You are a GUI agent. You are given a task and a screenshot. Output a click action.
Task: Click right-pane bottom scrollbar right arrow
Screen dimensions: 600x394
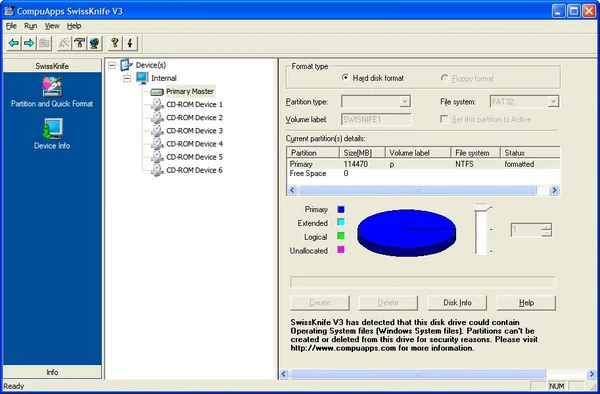(591, 374)
